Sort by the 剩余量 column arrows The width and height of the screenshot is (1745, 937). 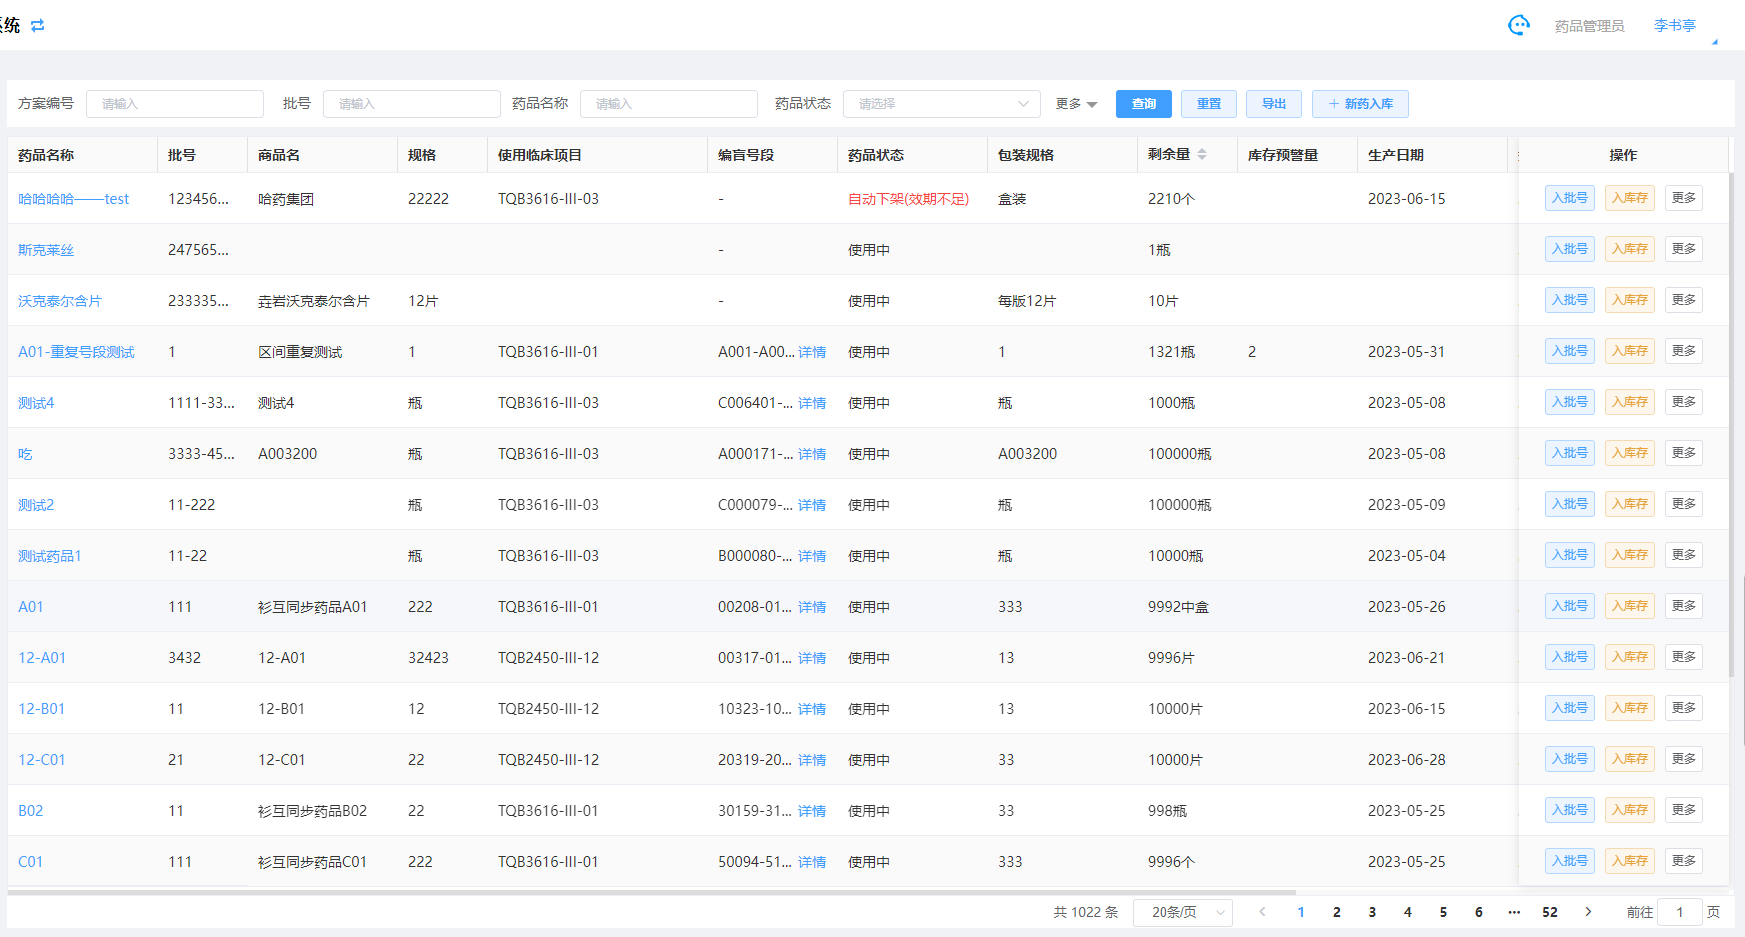pos(1202,154)
